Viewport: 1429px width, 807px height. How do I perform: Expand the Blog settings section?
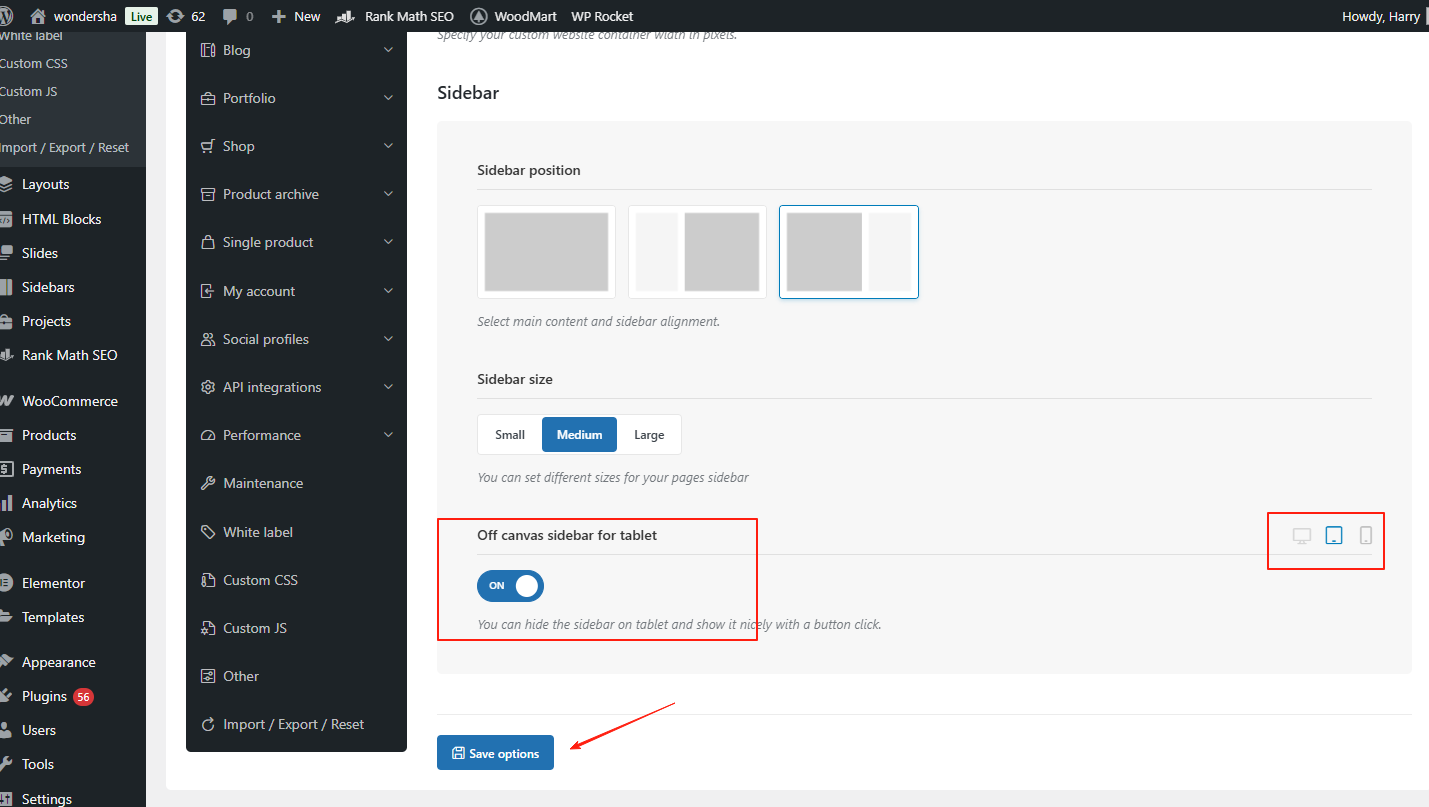(x=388, y=50)
